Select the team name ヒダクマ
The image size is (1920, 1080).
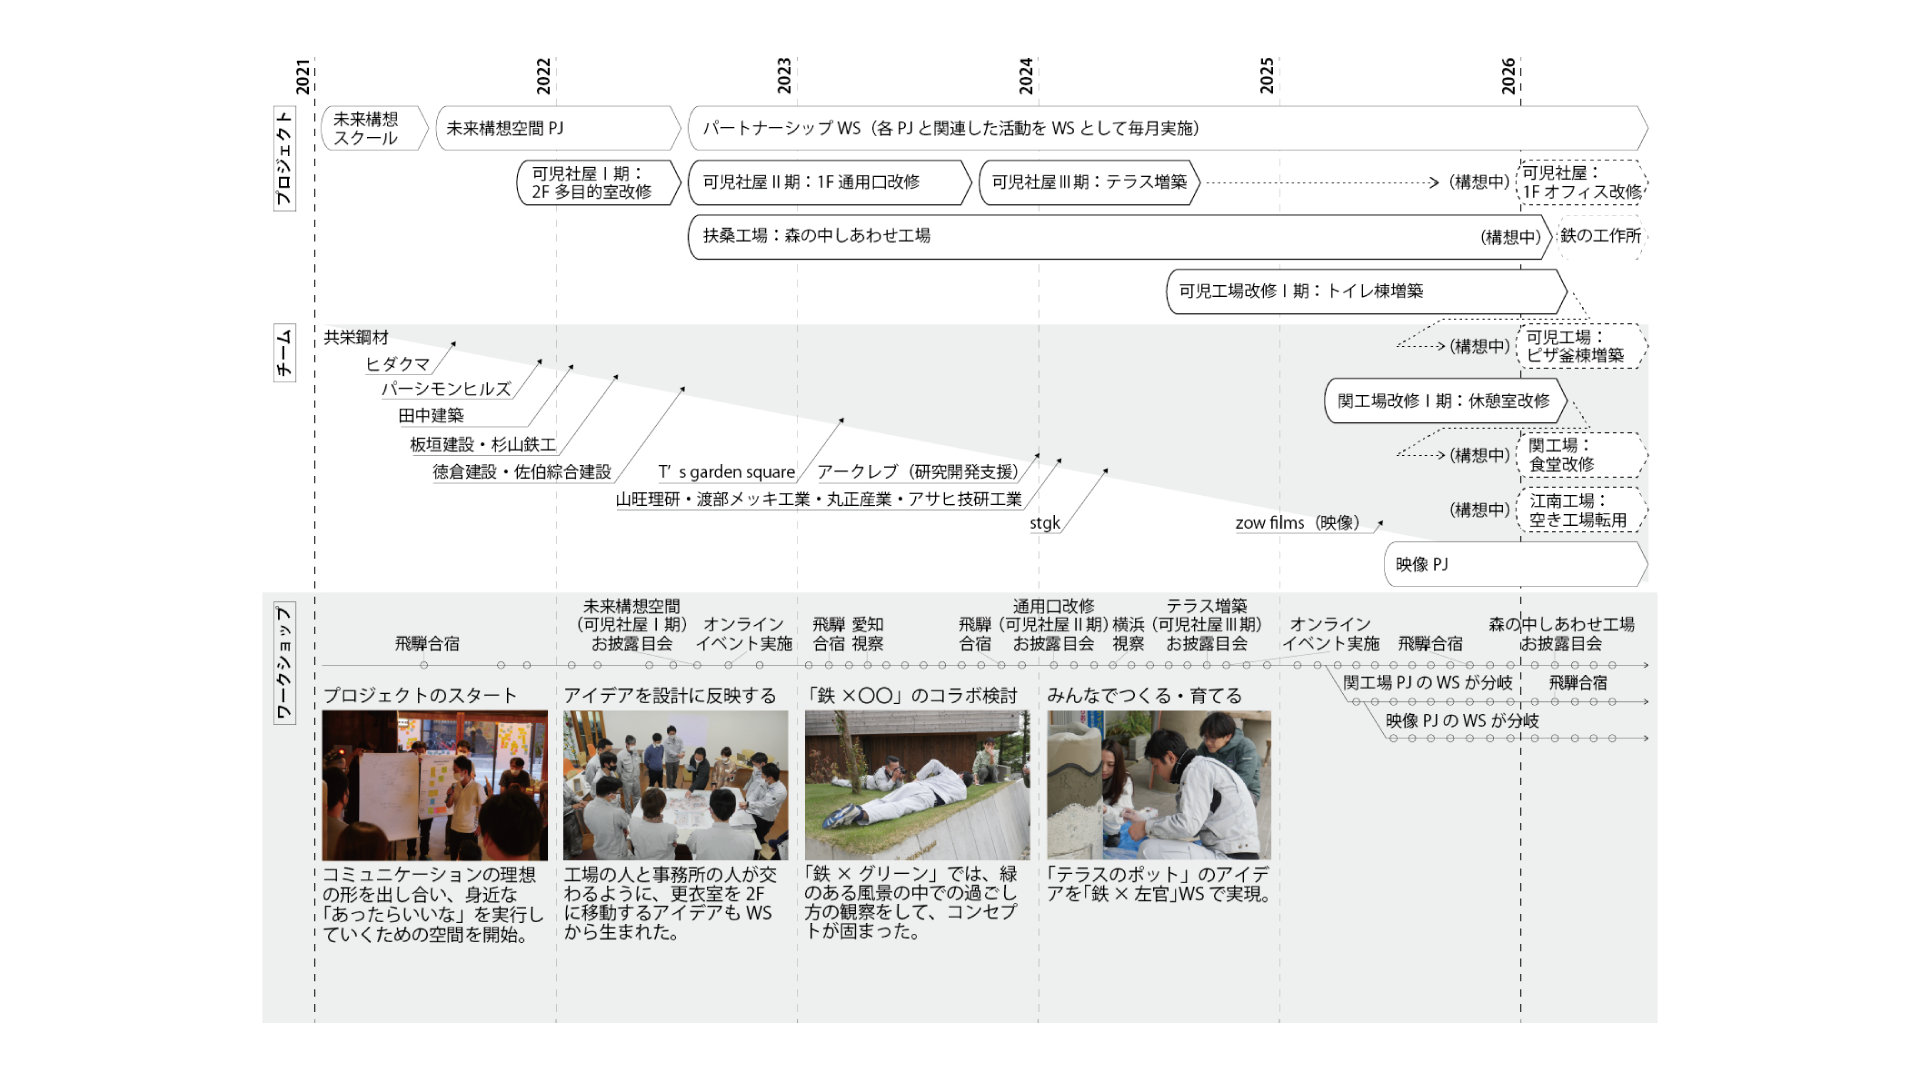(398, 364)
